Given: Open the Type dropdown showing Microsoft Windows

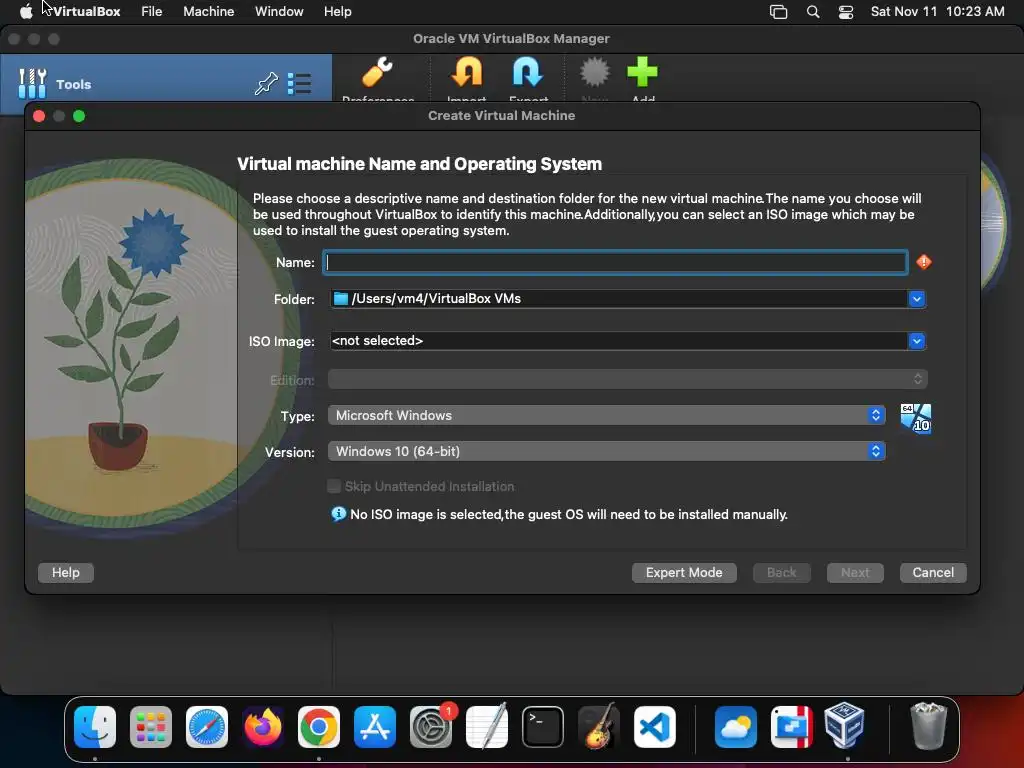Looking at the screenshot, I should (x=607, y=415).
